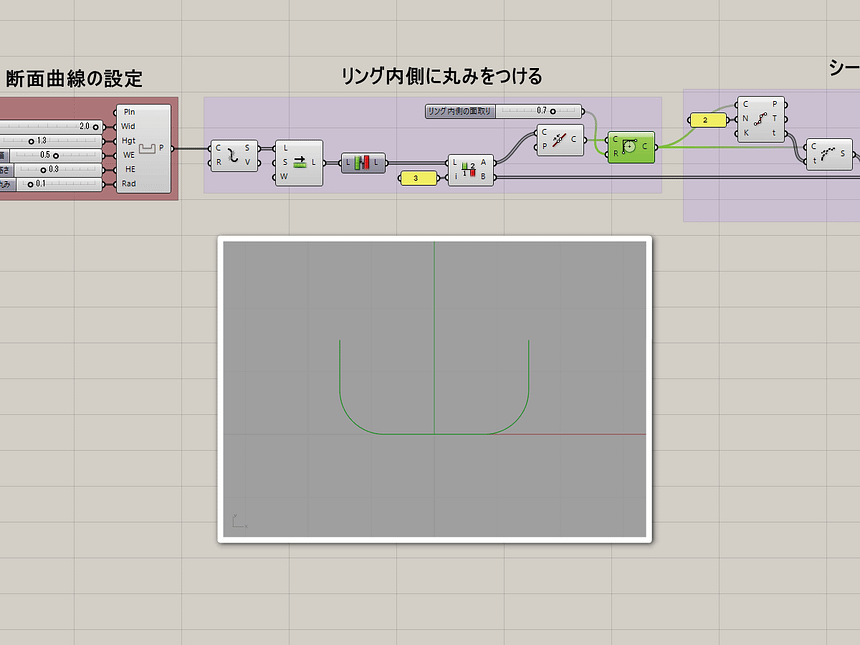Select the Partition List component icon
The height and width of the screenshot is (645, 860).
(x=362, y=161)
